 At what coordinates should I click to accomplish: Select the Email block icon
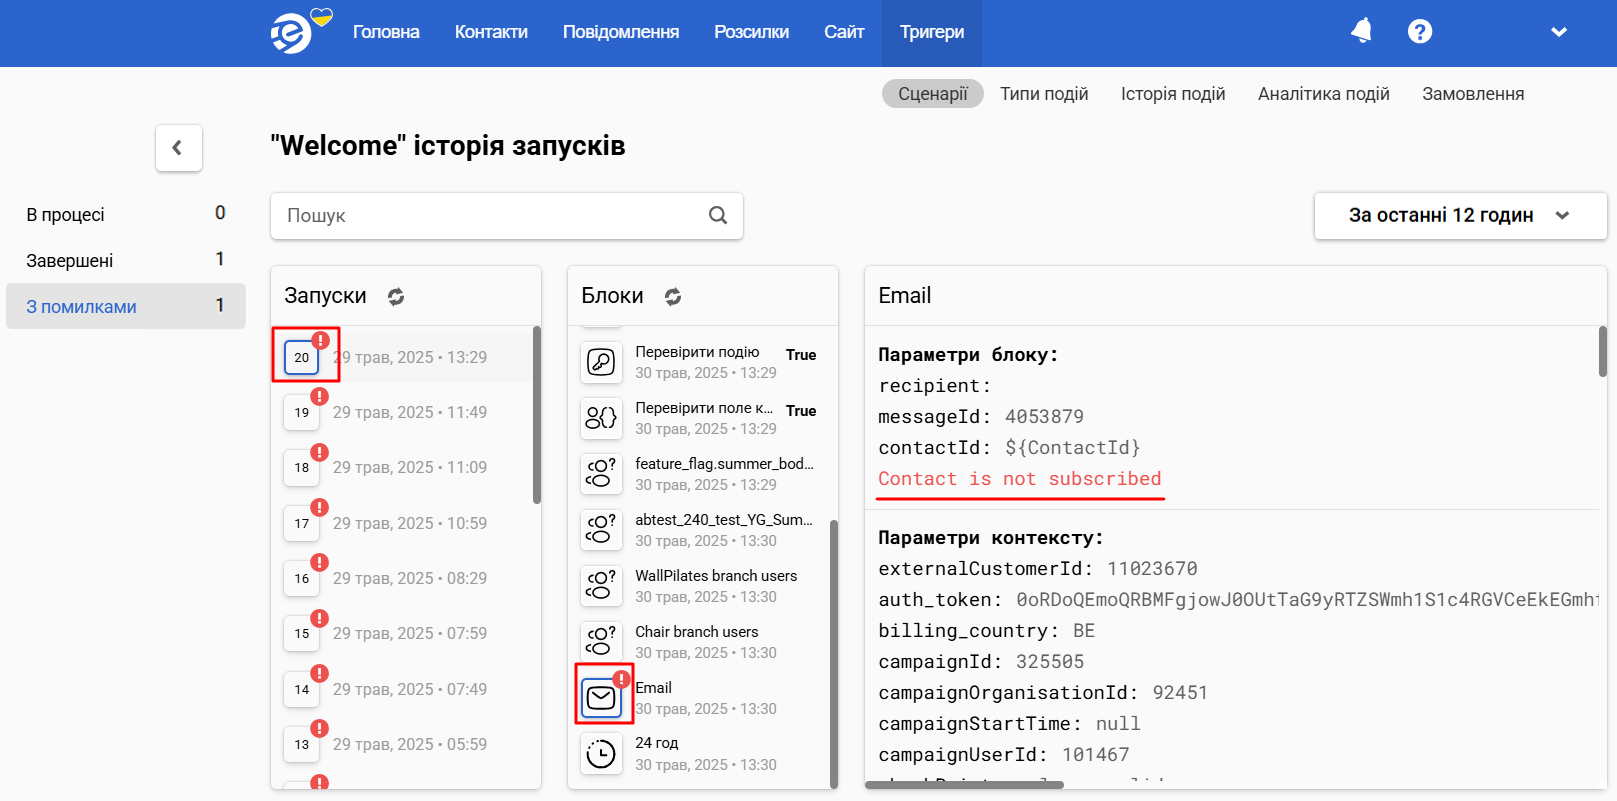coord(601,697)
